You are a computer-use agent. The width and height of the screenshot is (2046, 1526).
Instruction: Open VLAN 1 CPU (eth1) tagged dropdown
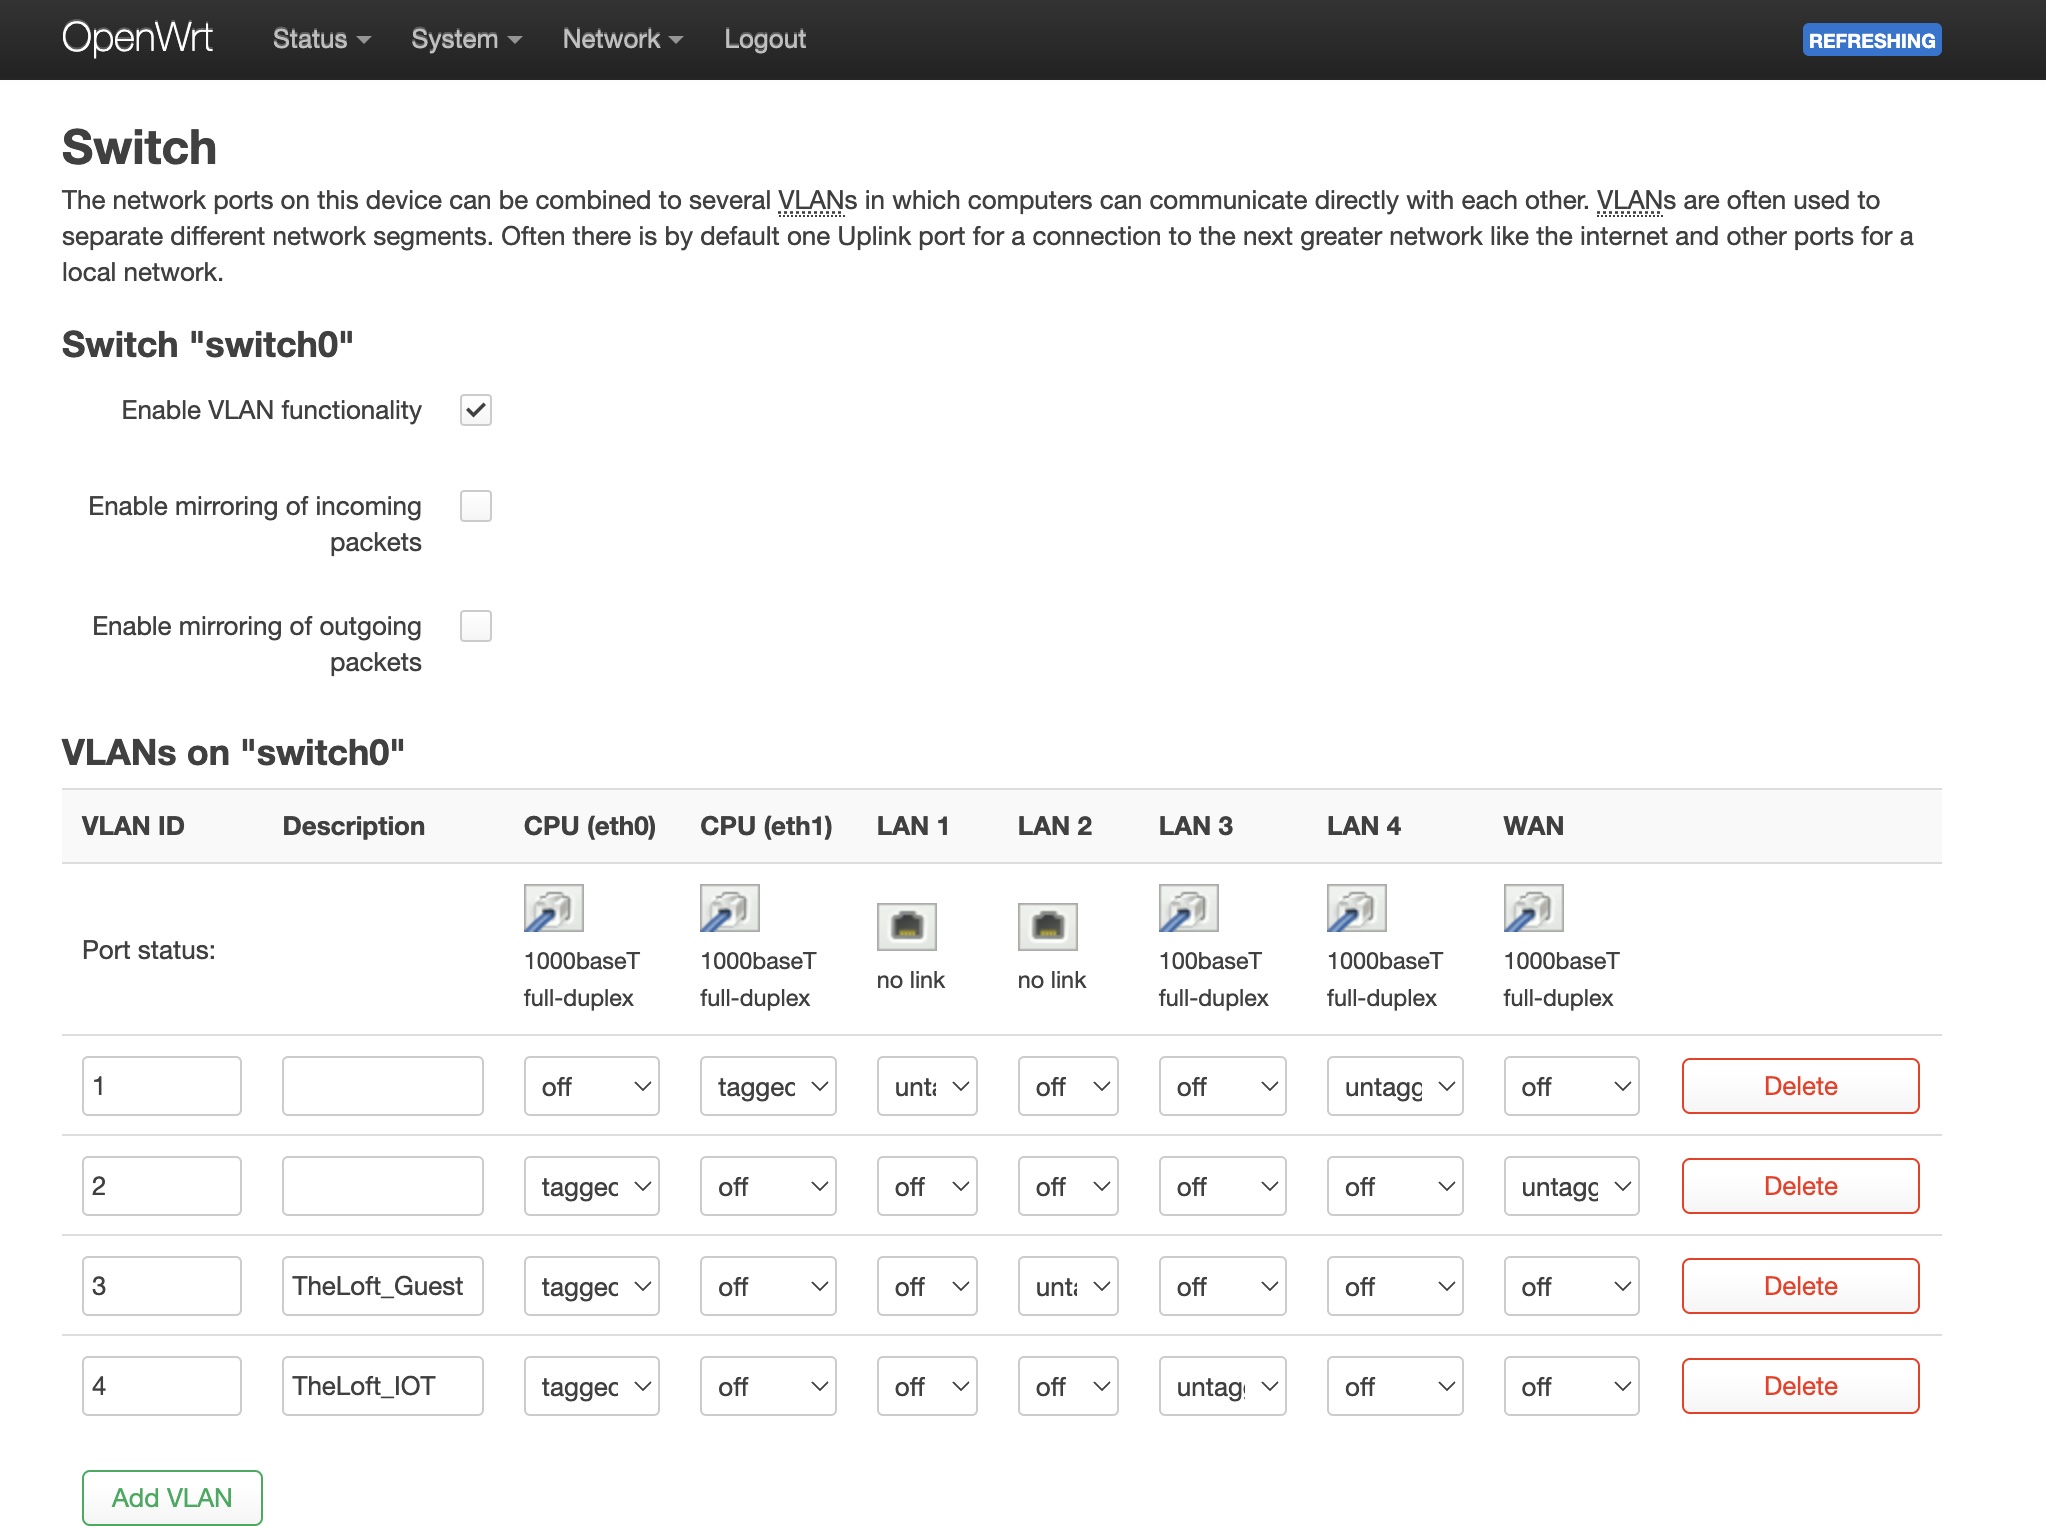(x=768, y=1086)
